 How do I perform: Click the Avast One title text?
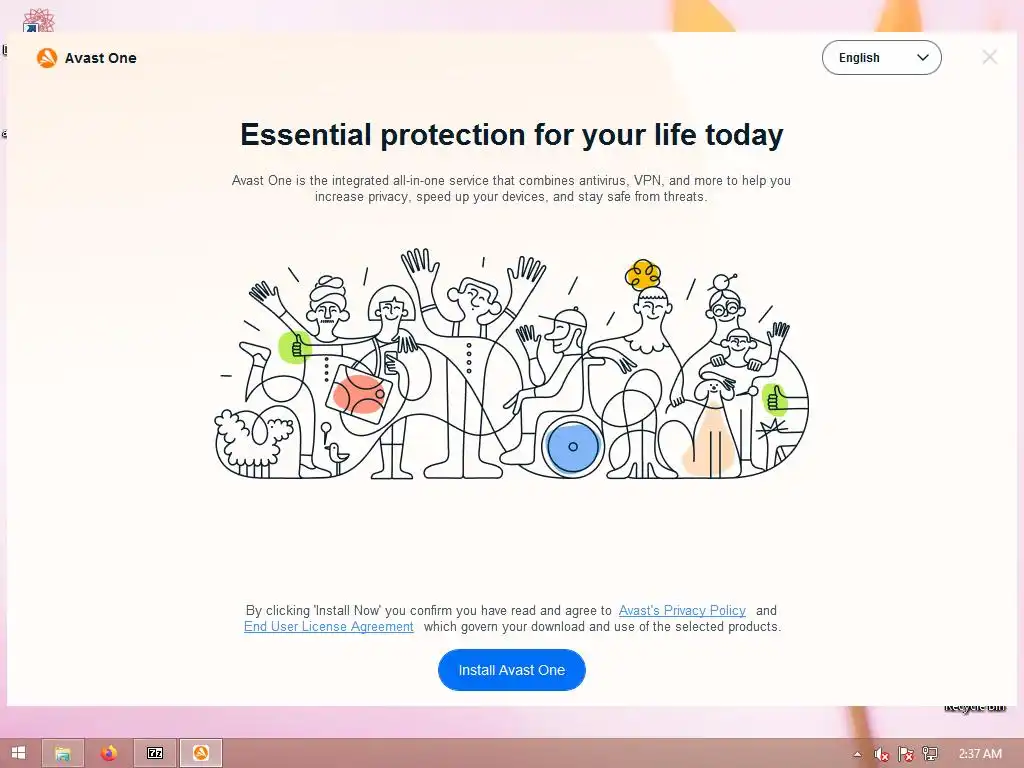point(101,58)
